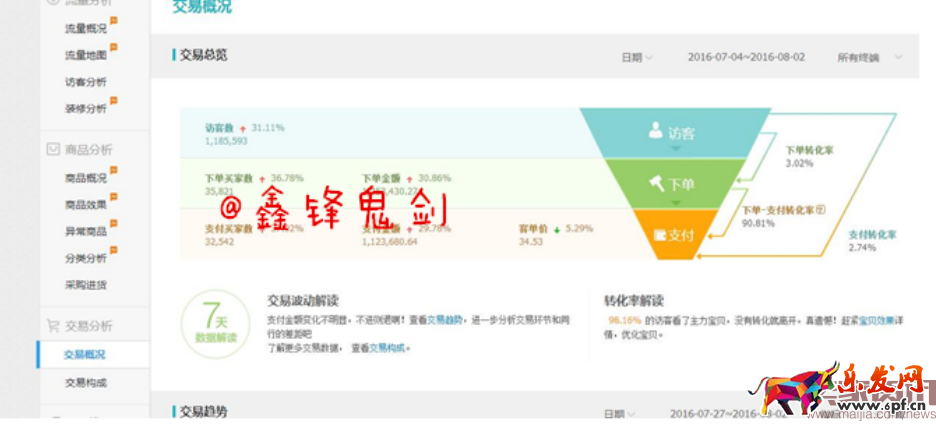Open the 日期 dropdown in 交易趋势 section

[x=619, y=414]
